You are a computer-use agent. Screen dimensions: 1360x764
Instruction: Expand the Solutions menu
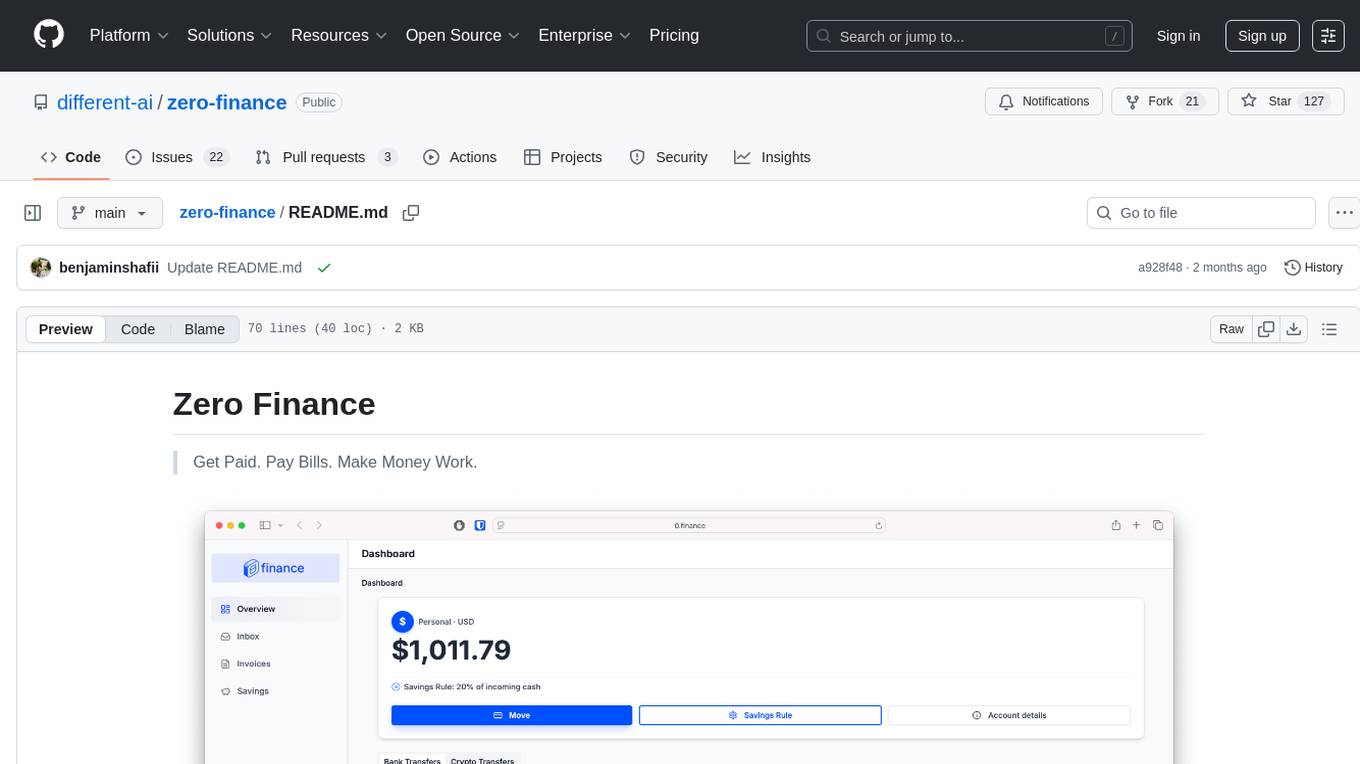coord(230,35)
